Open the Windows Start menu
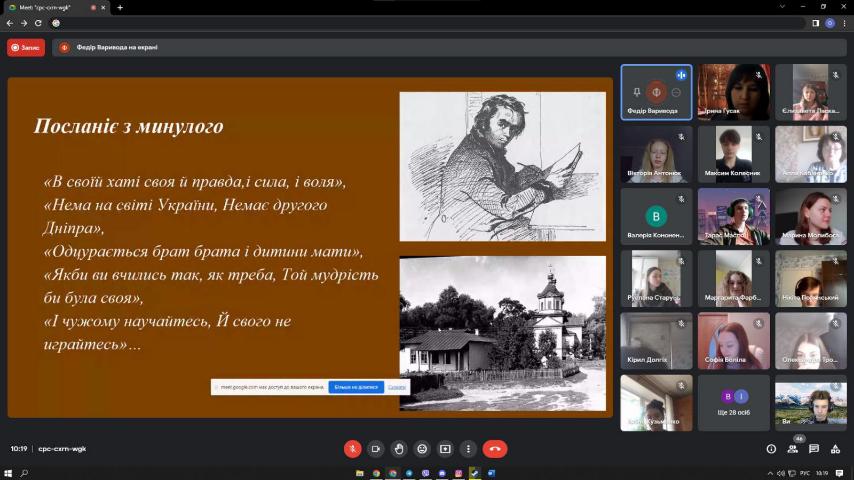 [8, 473]
